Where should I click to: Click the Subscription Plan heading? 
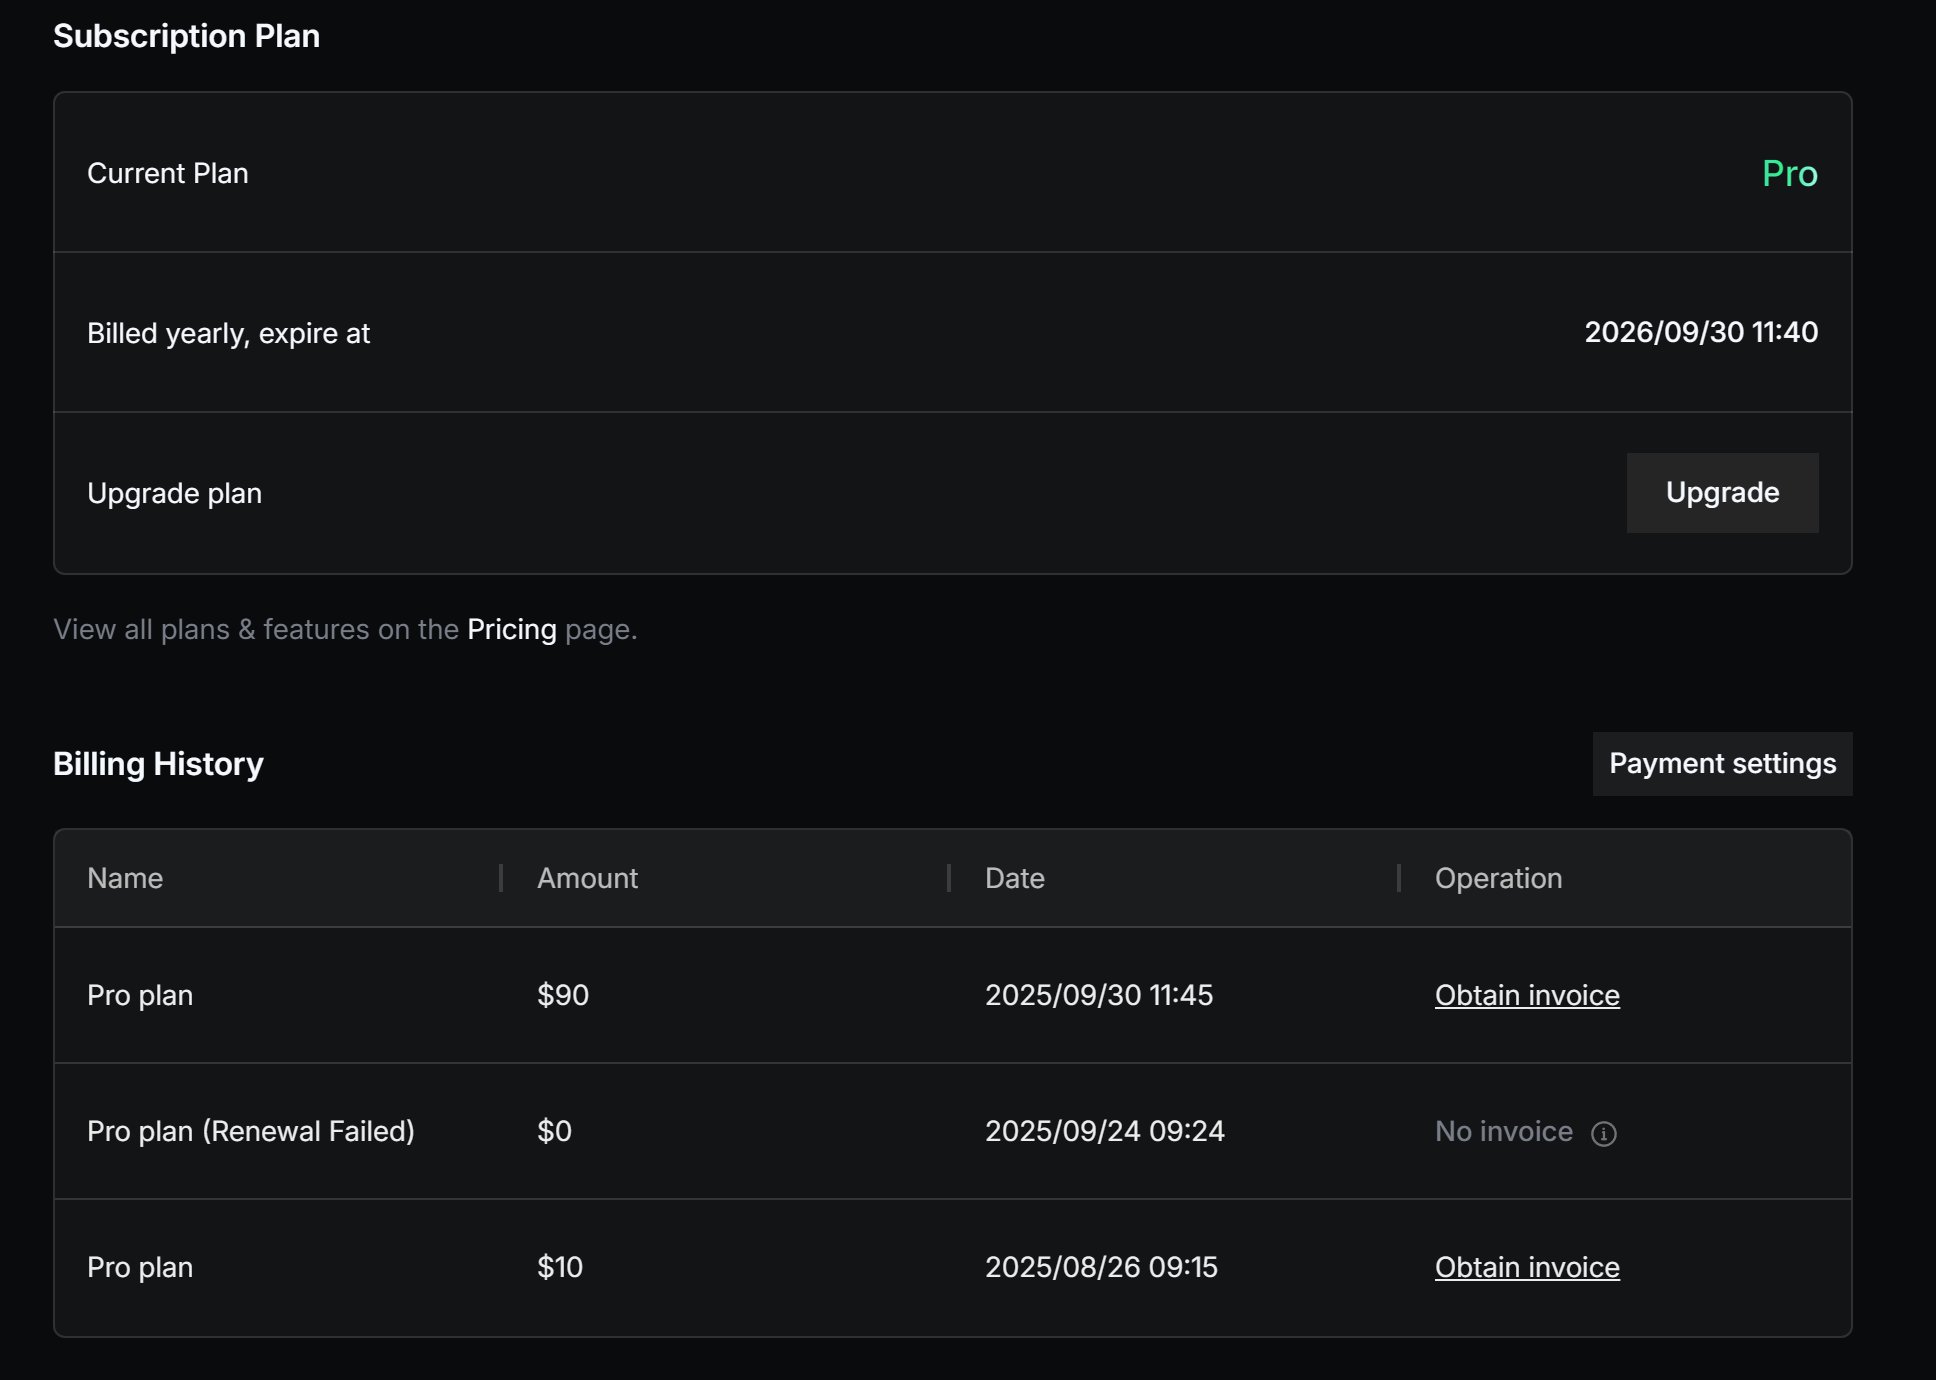click(x=186, y=36)
